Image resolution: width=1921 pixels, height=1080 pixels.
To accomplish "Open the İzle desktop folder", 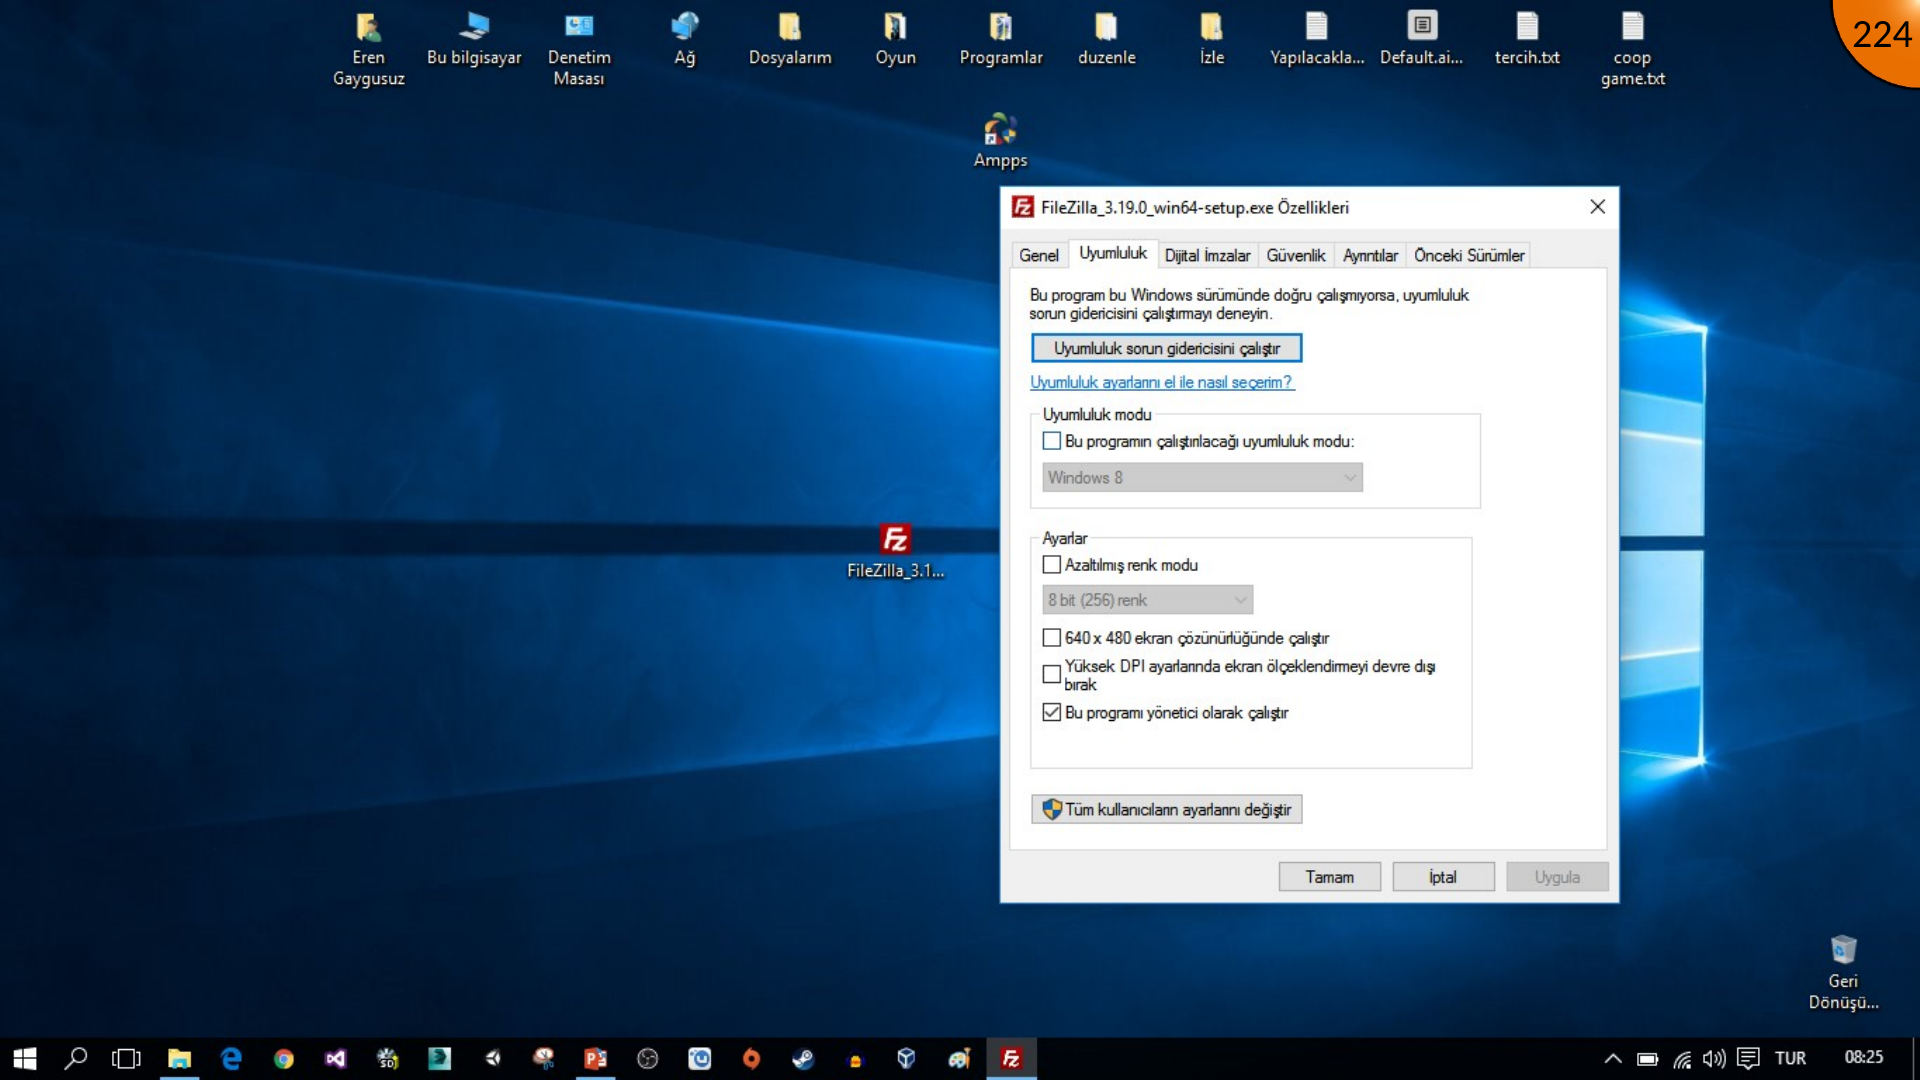I will (x=1212, y=40).
